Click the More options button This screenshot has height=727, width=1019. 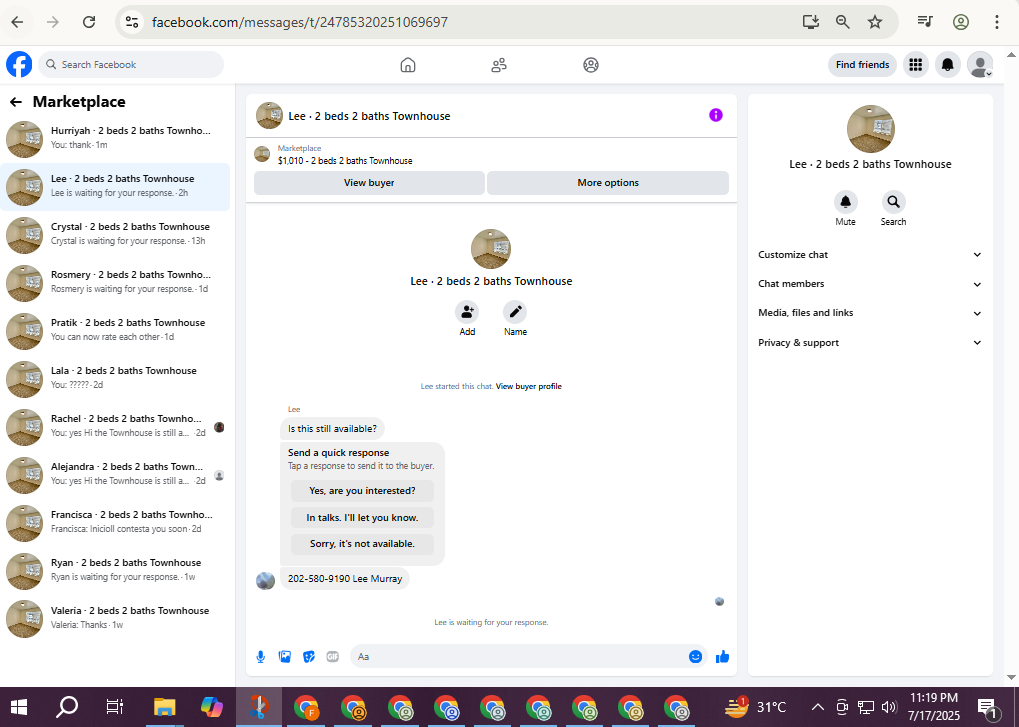608,183
